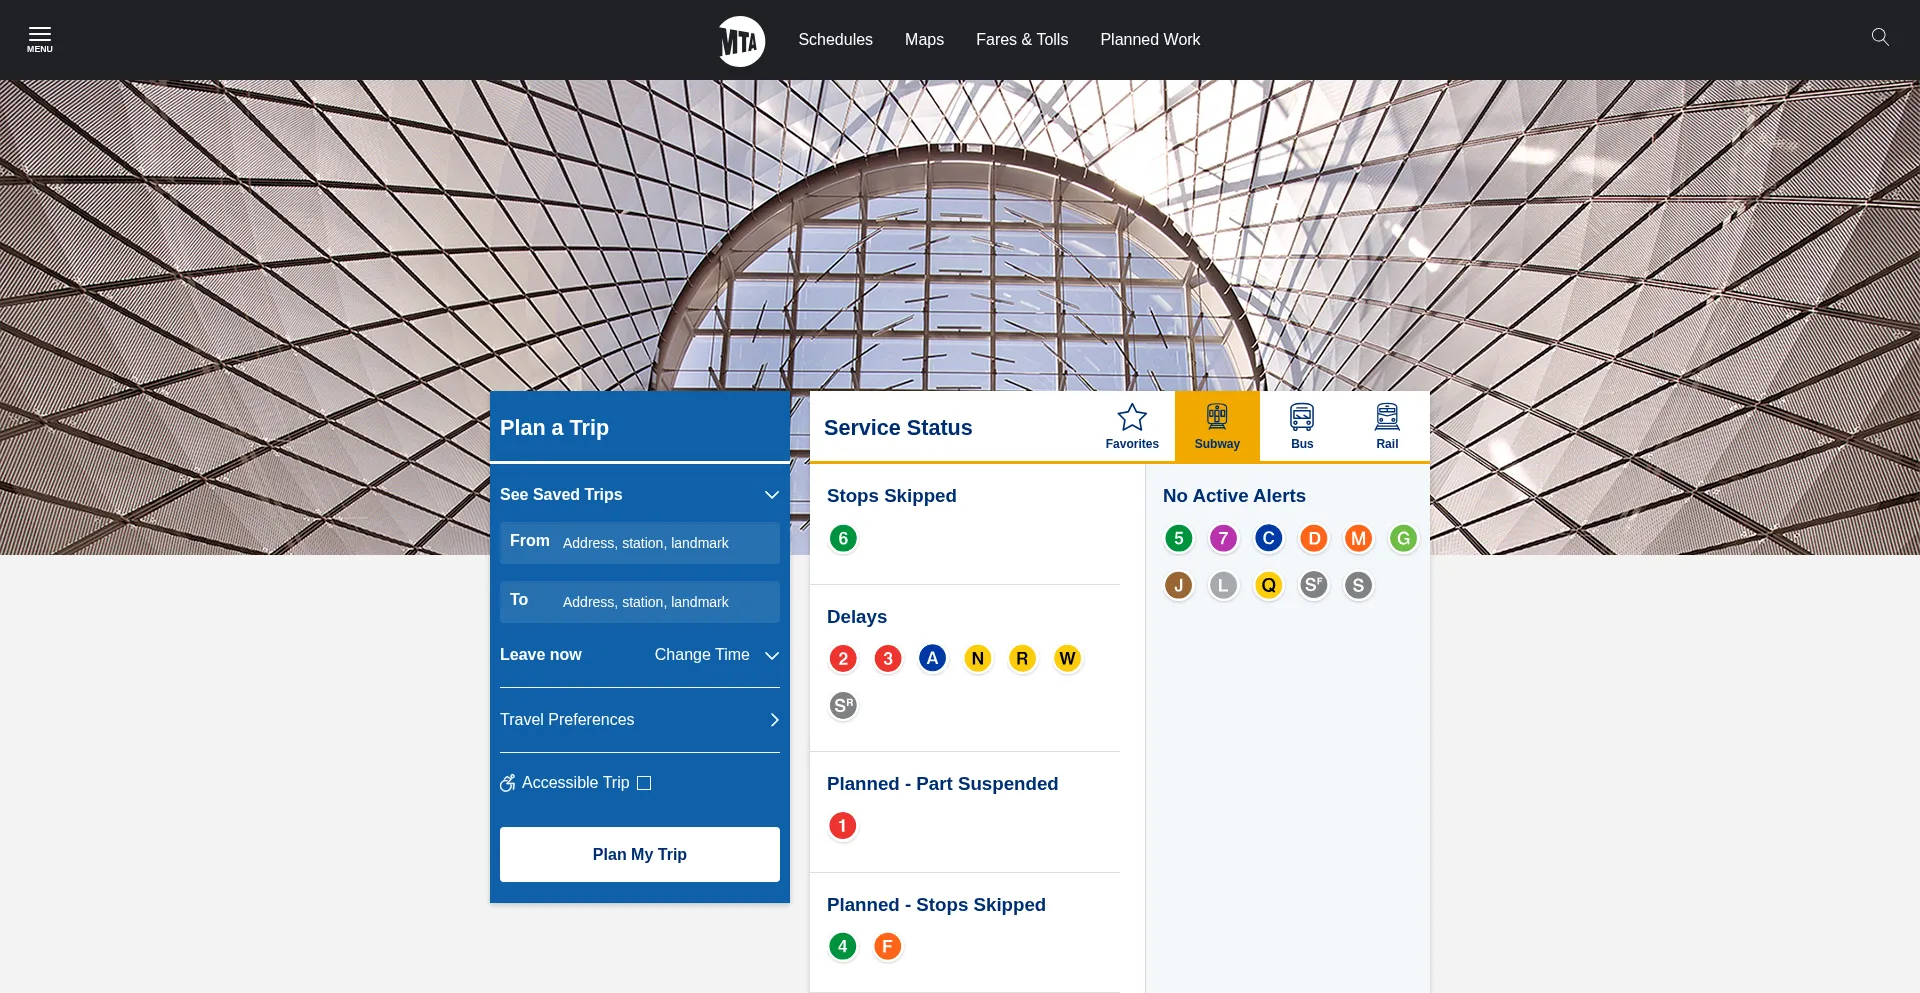This screenshot has height=993, width=1920.
Task: Select the Subway train icon tab
Action: point(1217,427)
